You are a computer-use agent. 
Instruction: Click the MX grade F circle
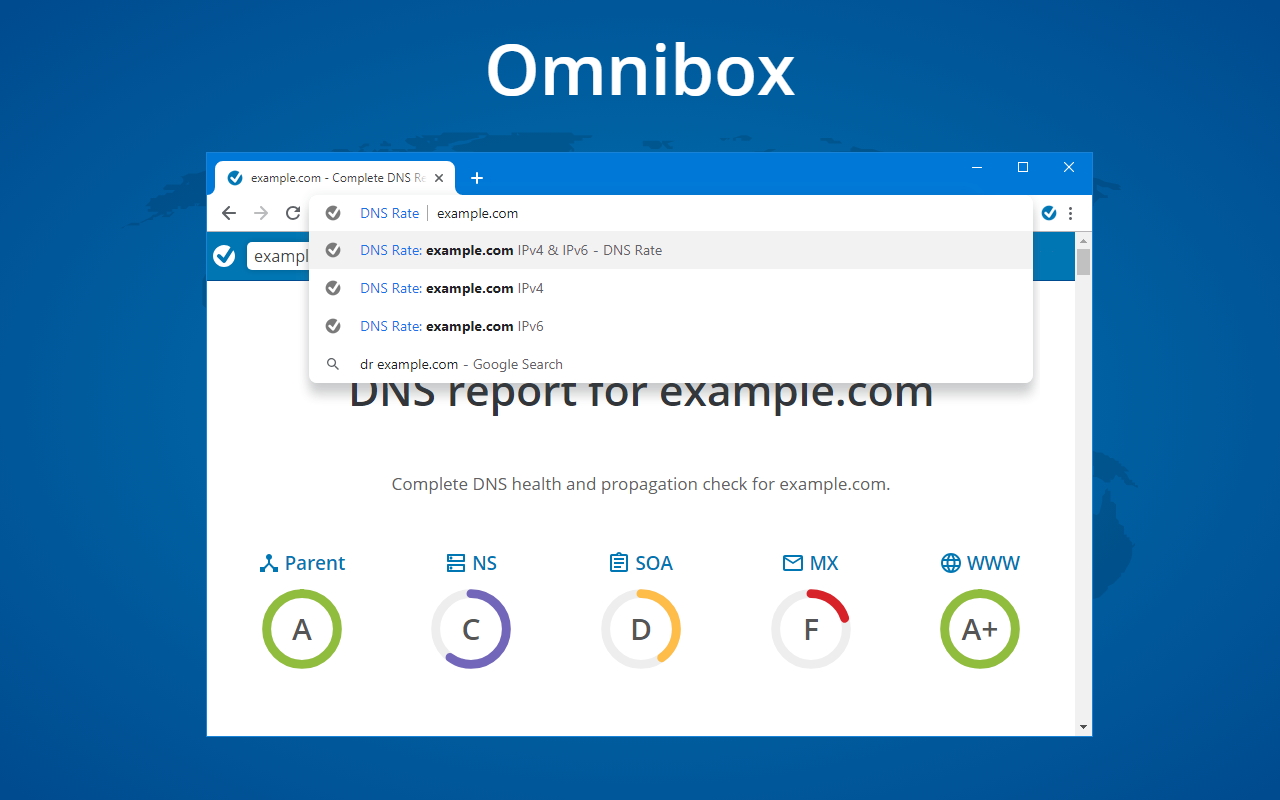tap(811, 629)
